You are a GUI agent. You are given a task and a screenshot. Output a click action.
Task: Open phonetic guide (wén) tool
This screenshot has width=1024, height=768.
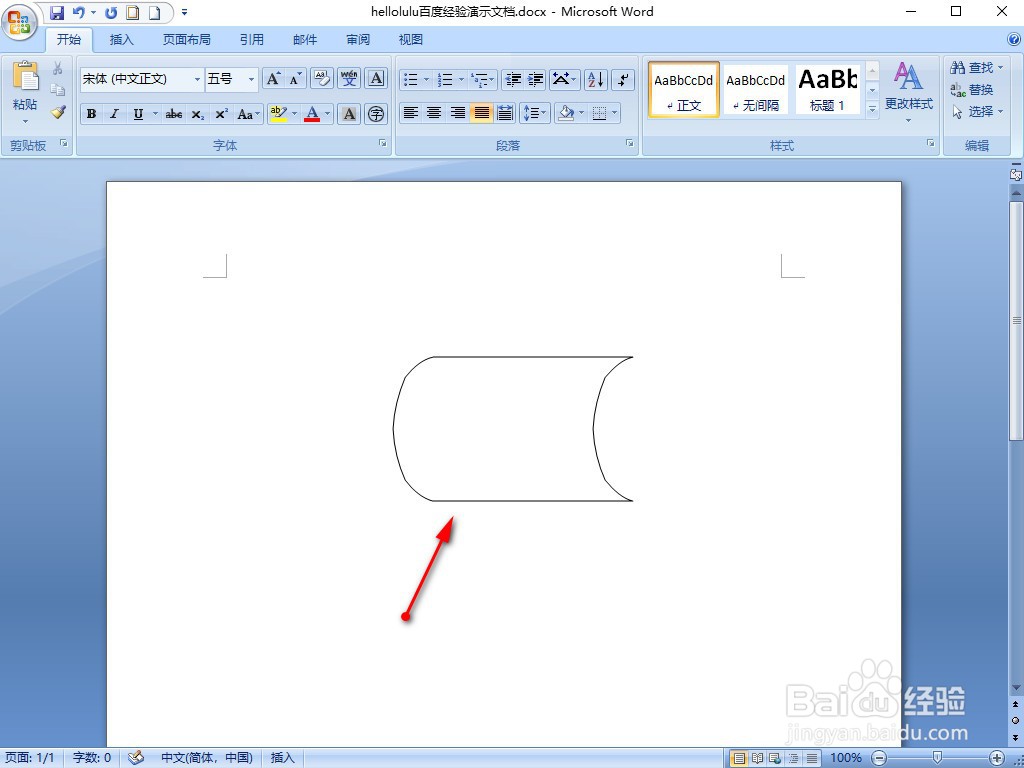pos(349,79)
